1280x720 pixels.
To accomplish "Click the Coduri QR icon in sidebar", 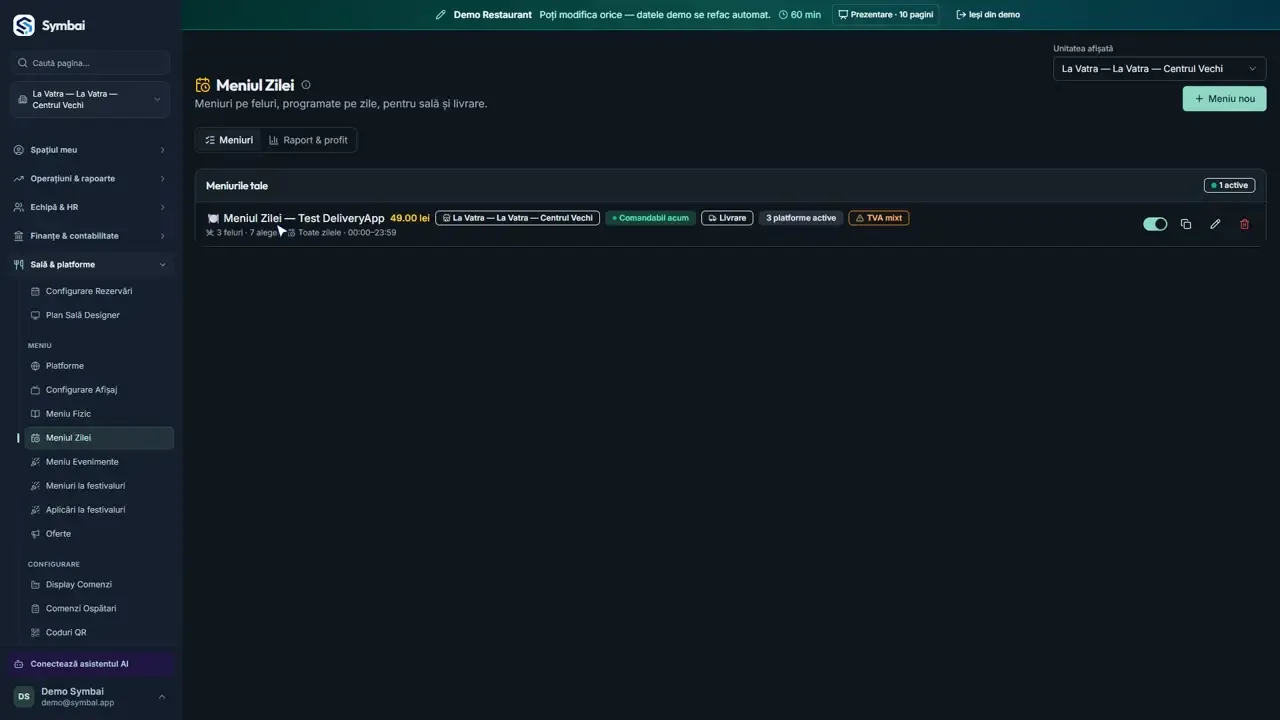I will (35, 633).
